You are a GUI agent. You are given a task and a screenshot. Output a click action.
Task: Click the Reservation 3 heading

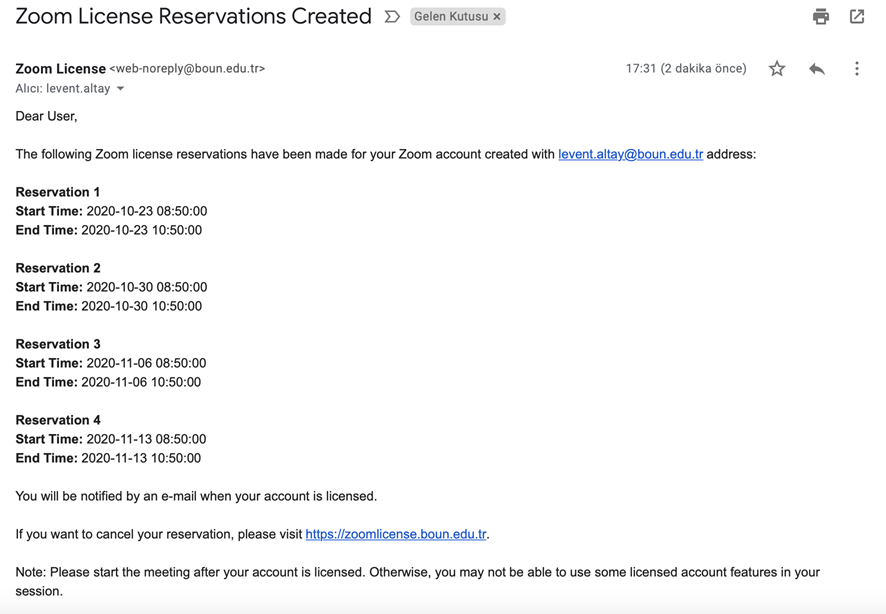pos(58,344)
